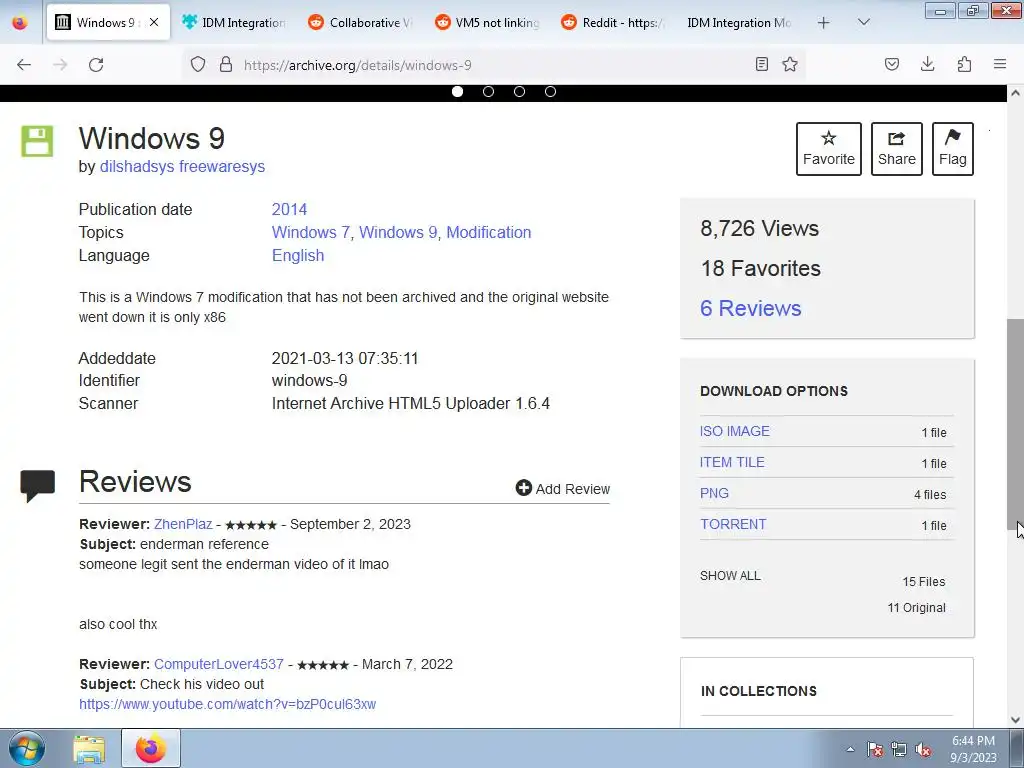Viewport: 1024px width, 768px height.
Task: Download the TORRENT file
Action: (733, 524)
